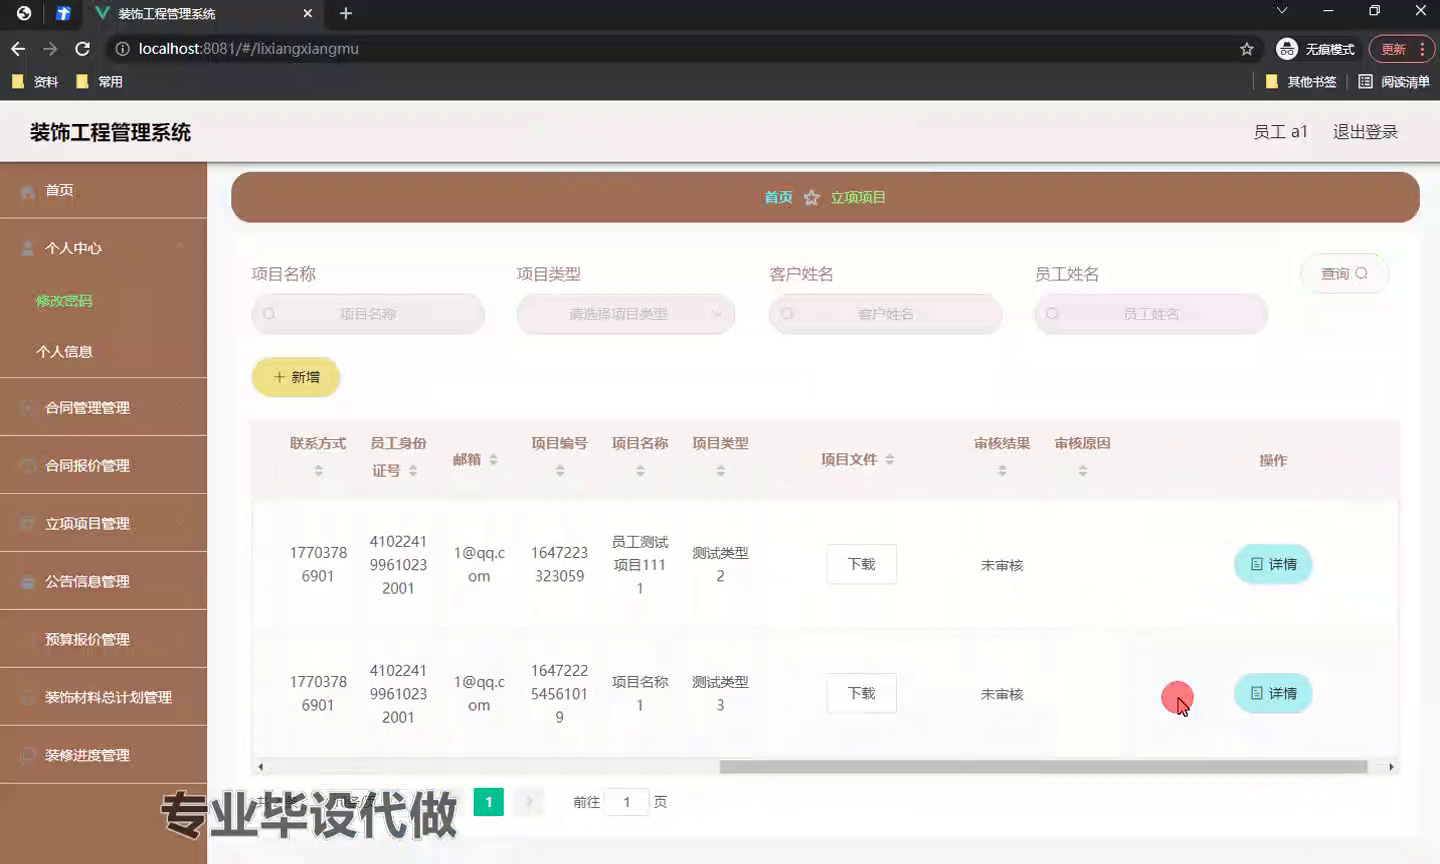This screenshot has width=1440, height=864.
Task: Click the browser 更新 button
Action: coord(1401,49)
